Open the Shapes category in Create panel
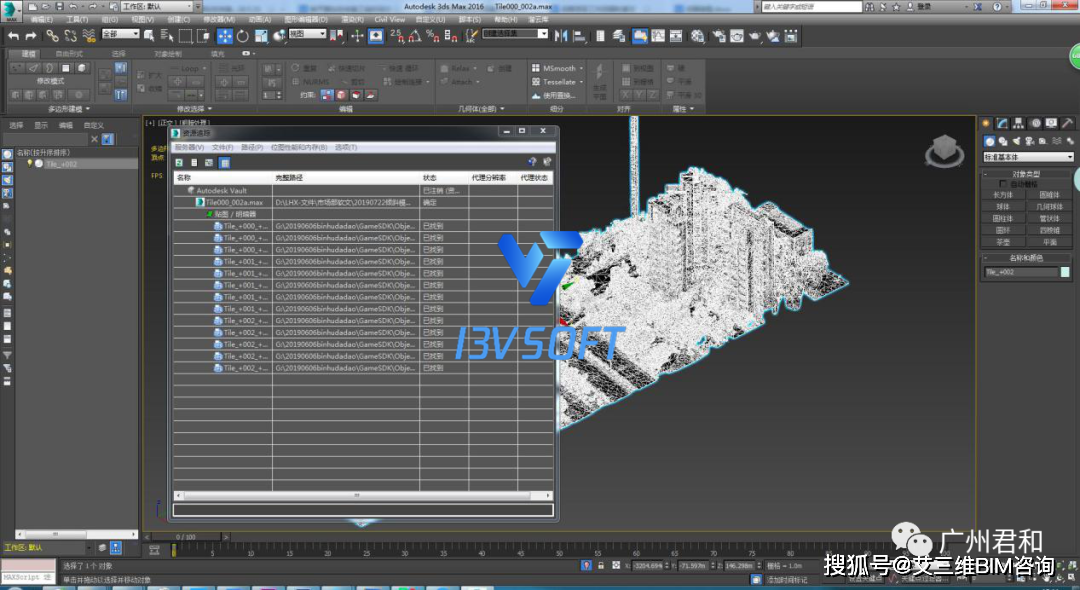 point(1003,142)
